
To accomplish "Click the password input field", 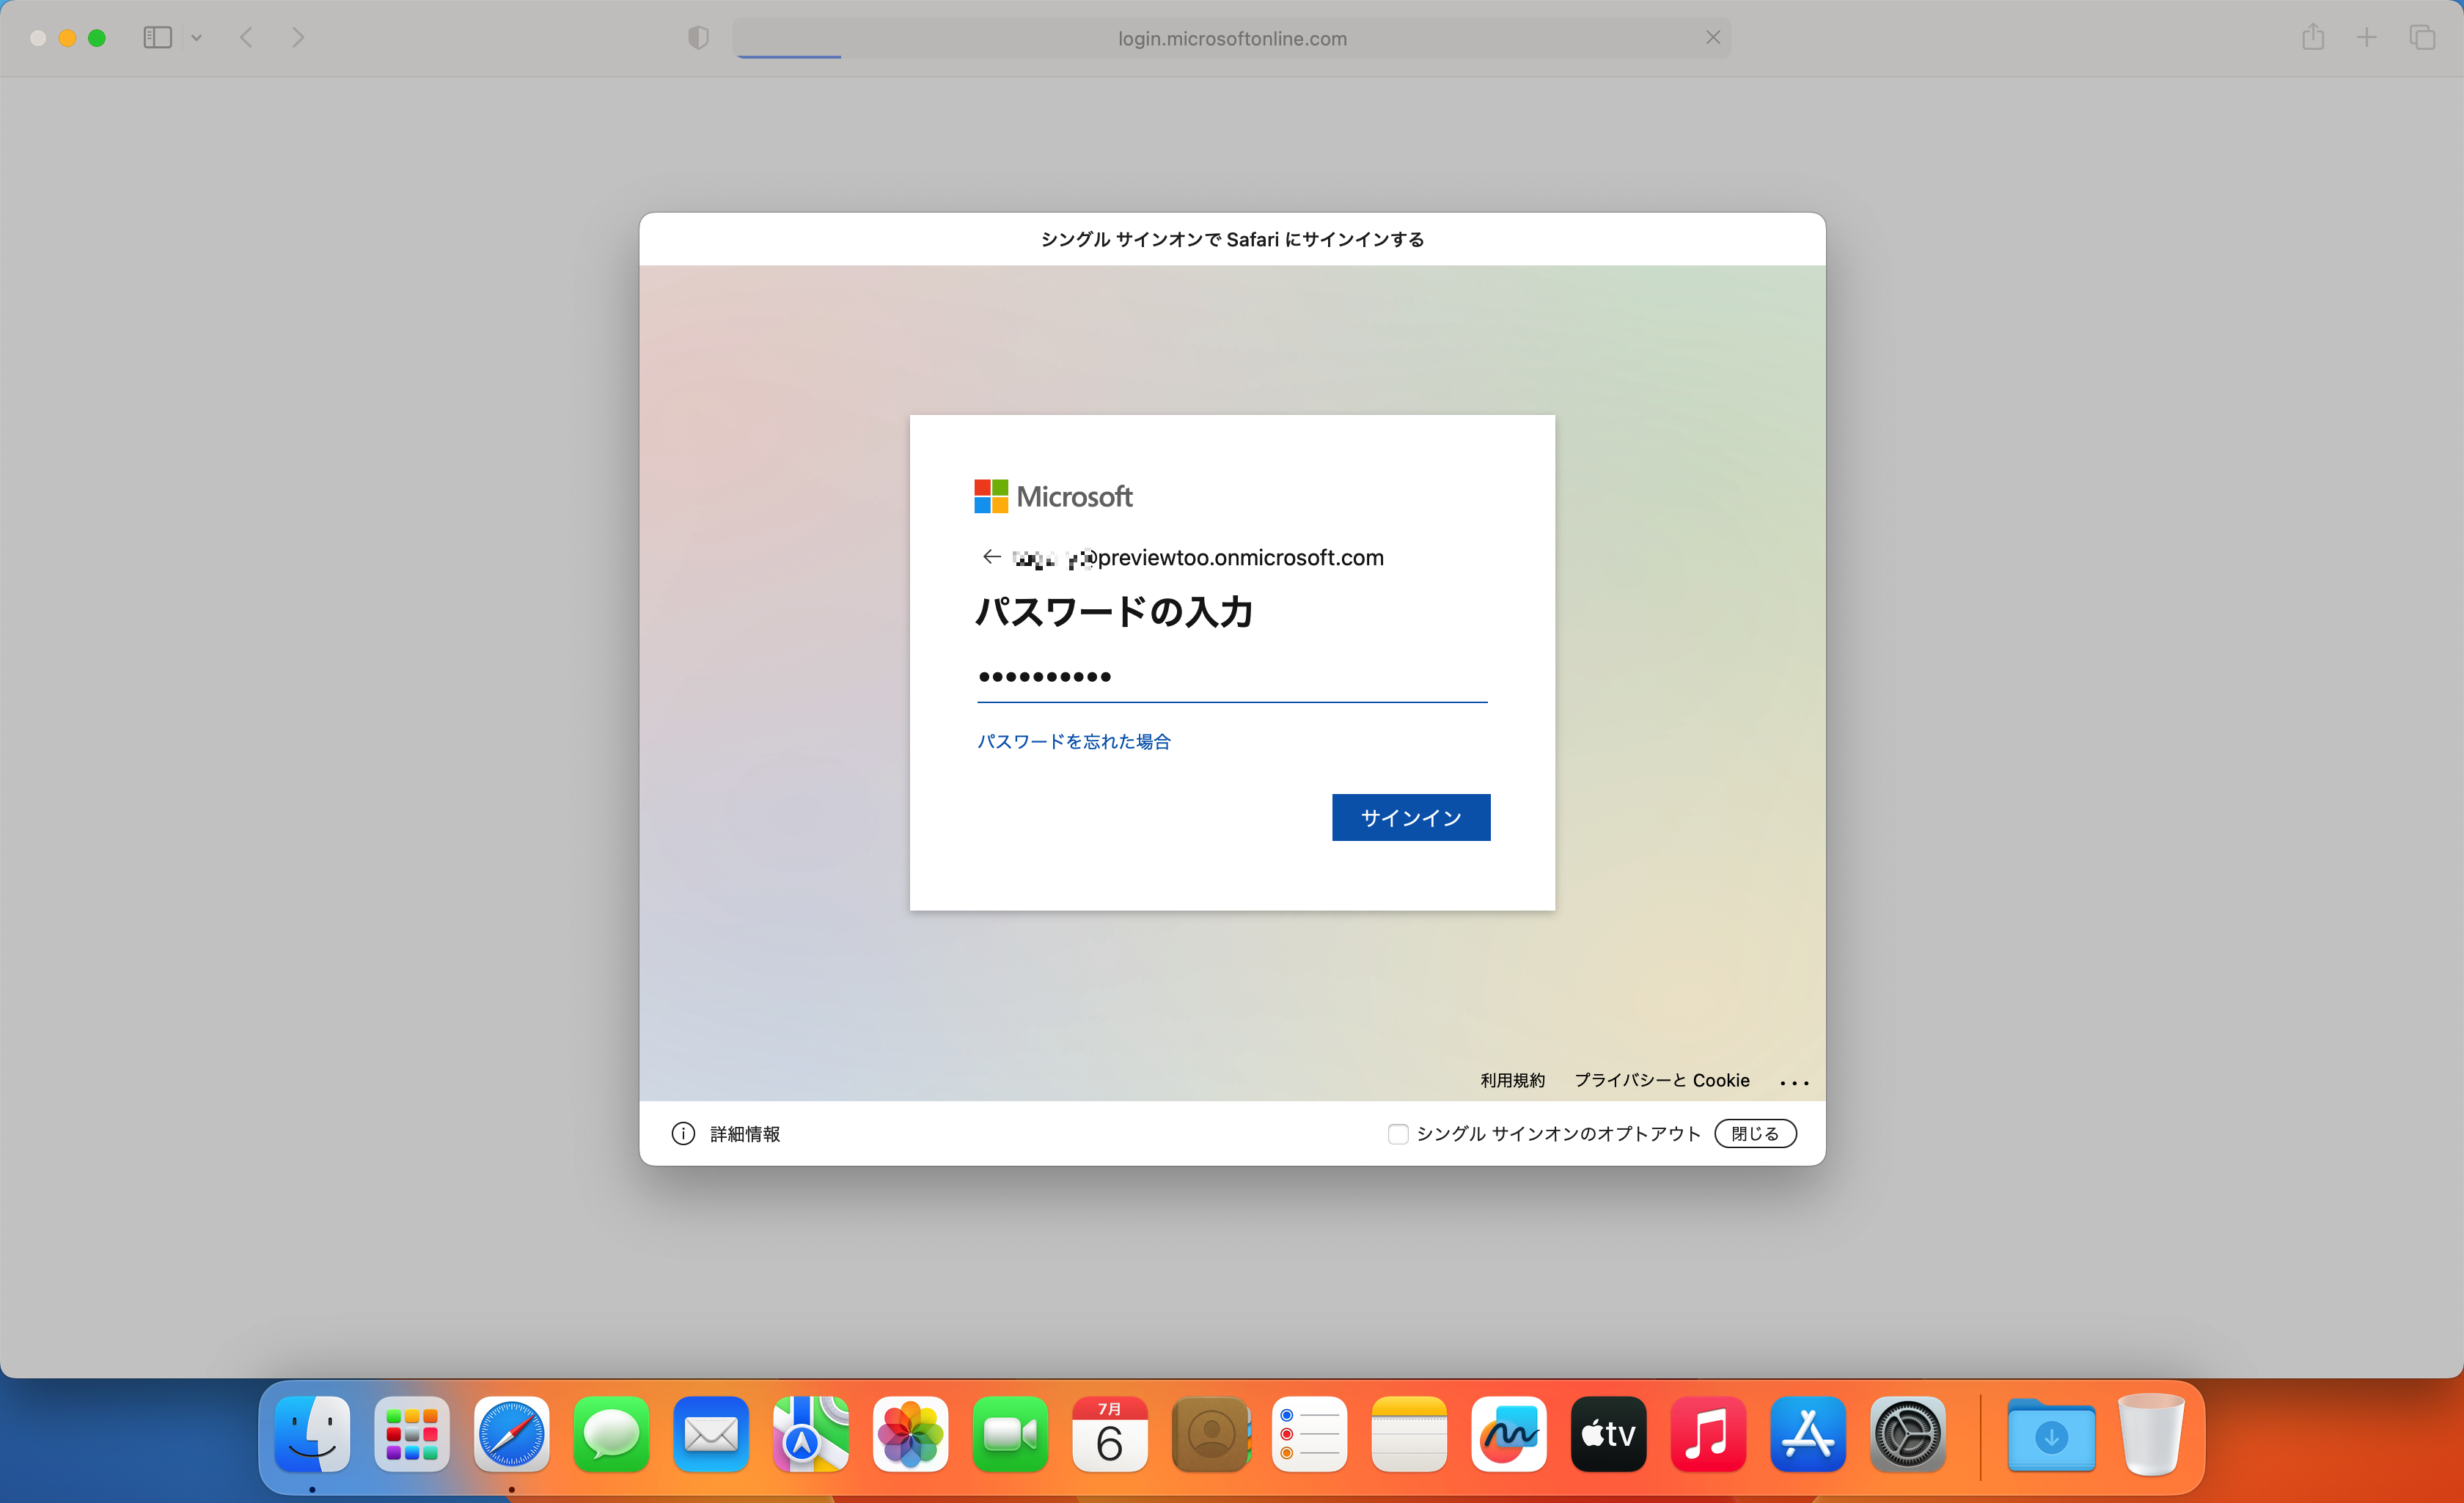I will pos(1232,677).
